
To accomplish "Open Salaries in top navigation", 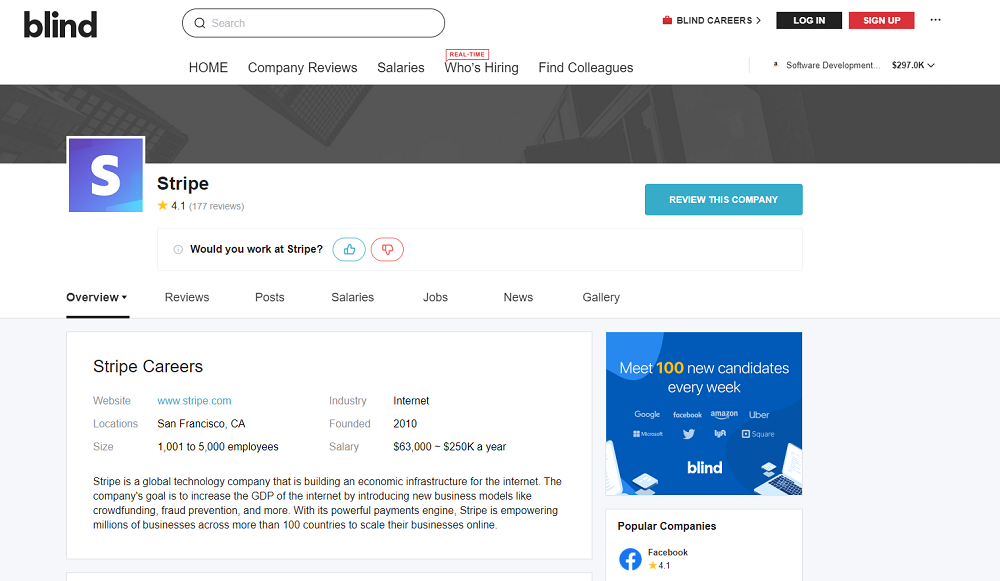I will (x=401, y=68).
